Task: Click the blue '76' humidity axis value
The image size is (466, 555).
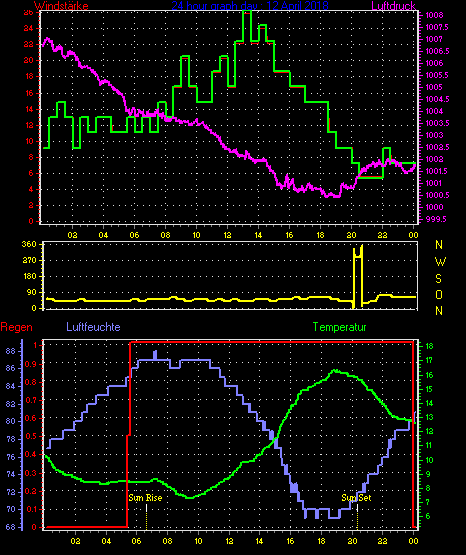Action: (11, 457)
